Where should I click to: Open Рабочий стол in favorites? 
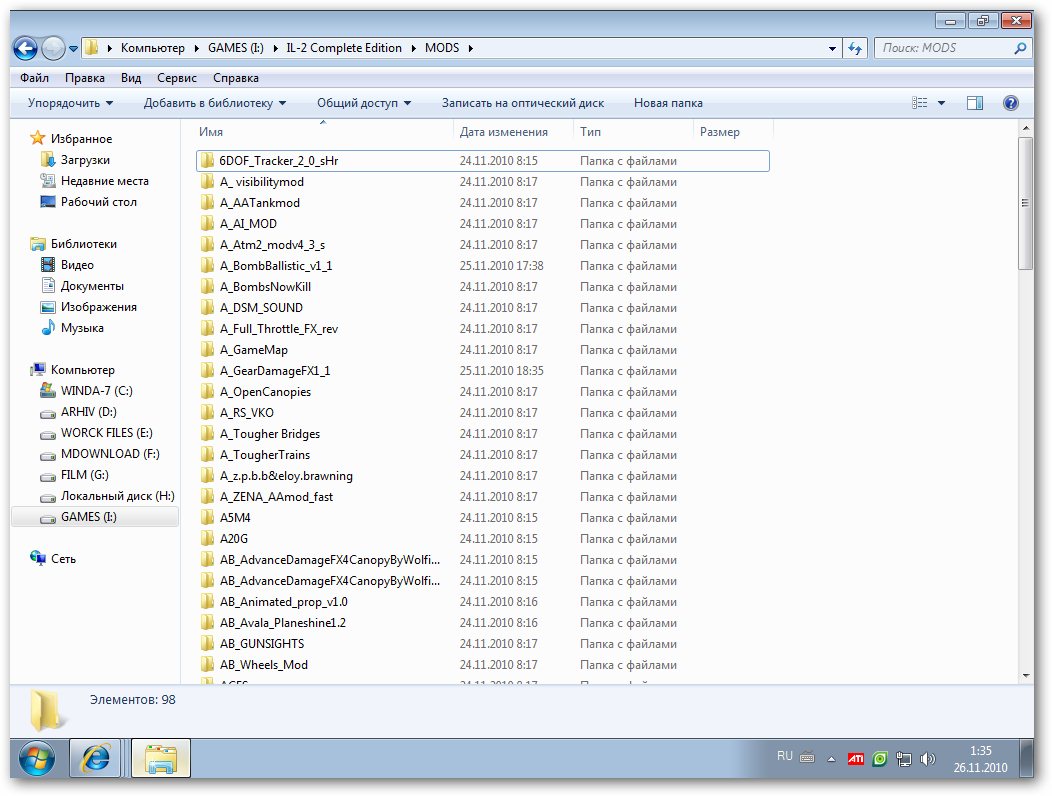(x=99, y=201)
